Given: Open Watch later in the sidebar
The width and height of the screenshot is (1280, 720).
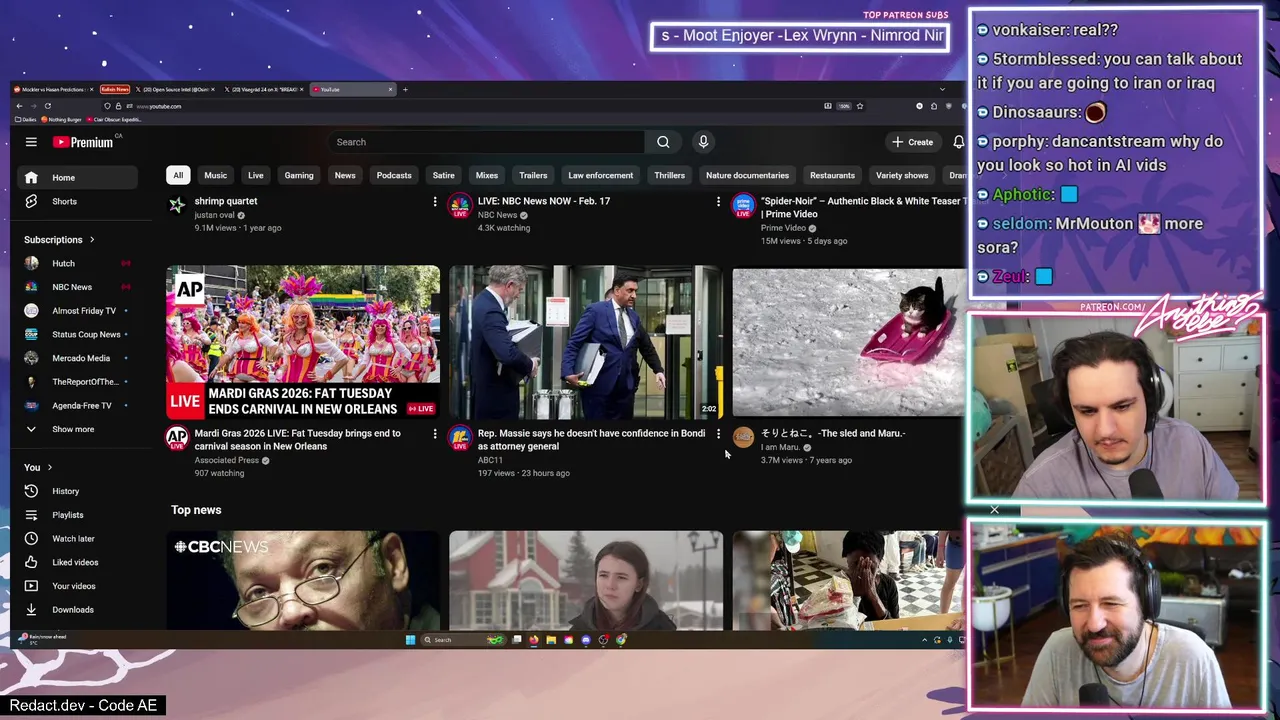Looking at the screenshot, I should click(77, 539).
